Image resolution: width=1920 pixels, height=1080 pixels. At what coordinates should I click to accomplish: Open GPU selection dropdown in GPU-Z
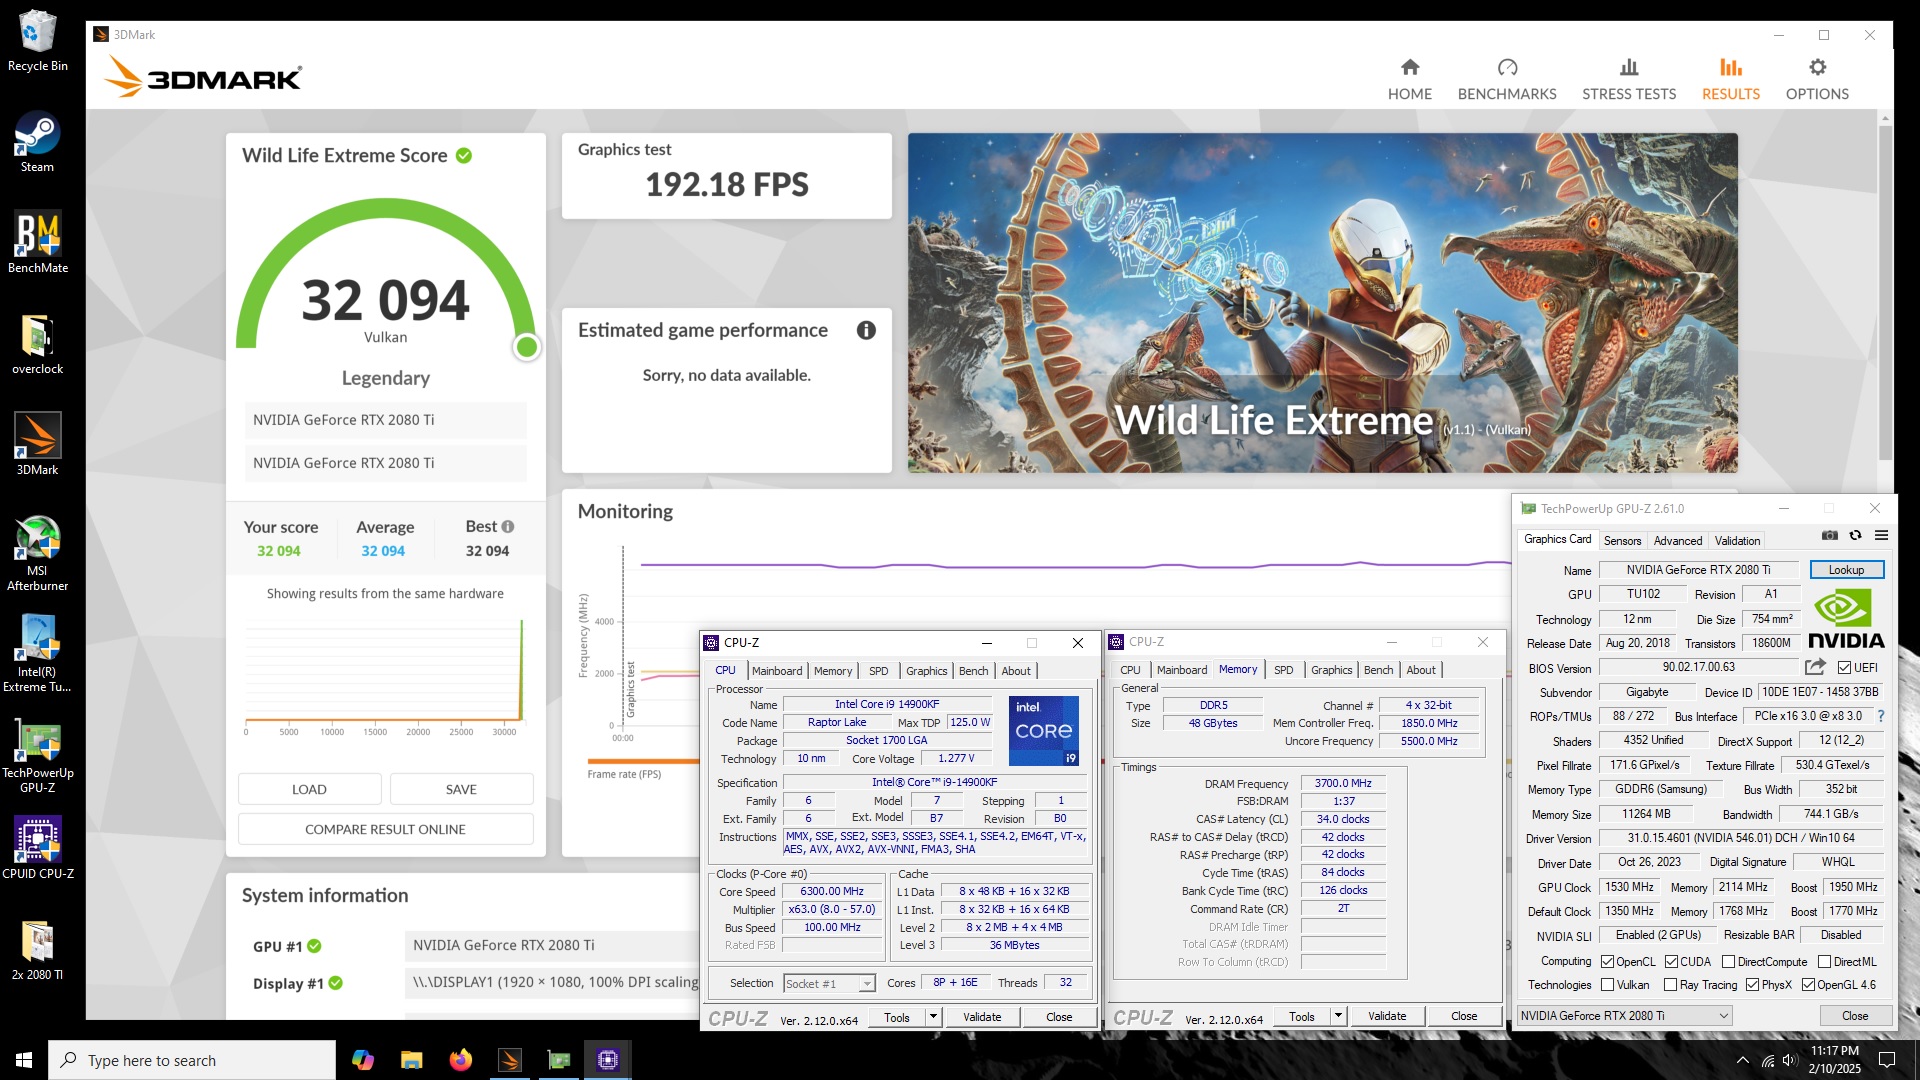(x=1624, y=1016)
